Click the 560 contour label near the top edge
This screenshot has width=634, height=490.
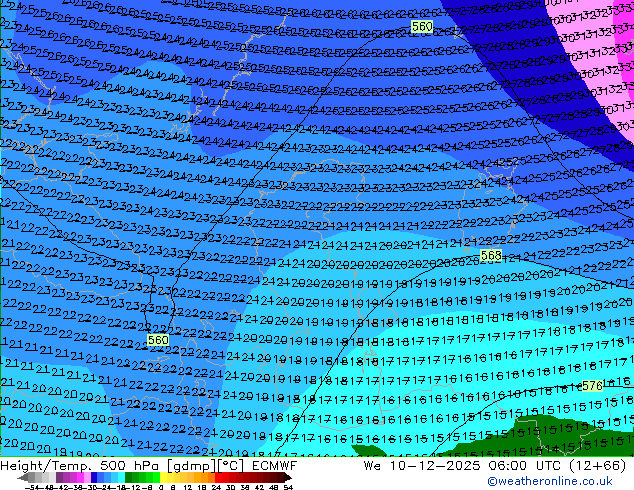coord(422,27)
